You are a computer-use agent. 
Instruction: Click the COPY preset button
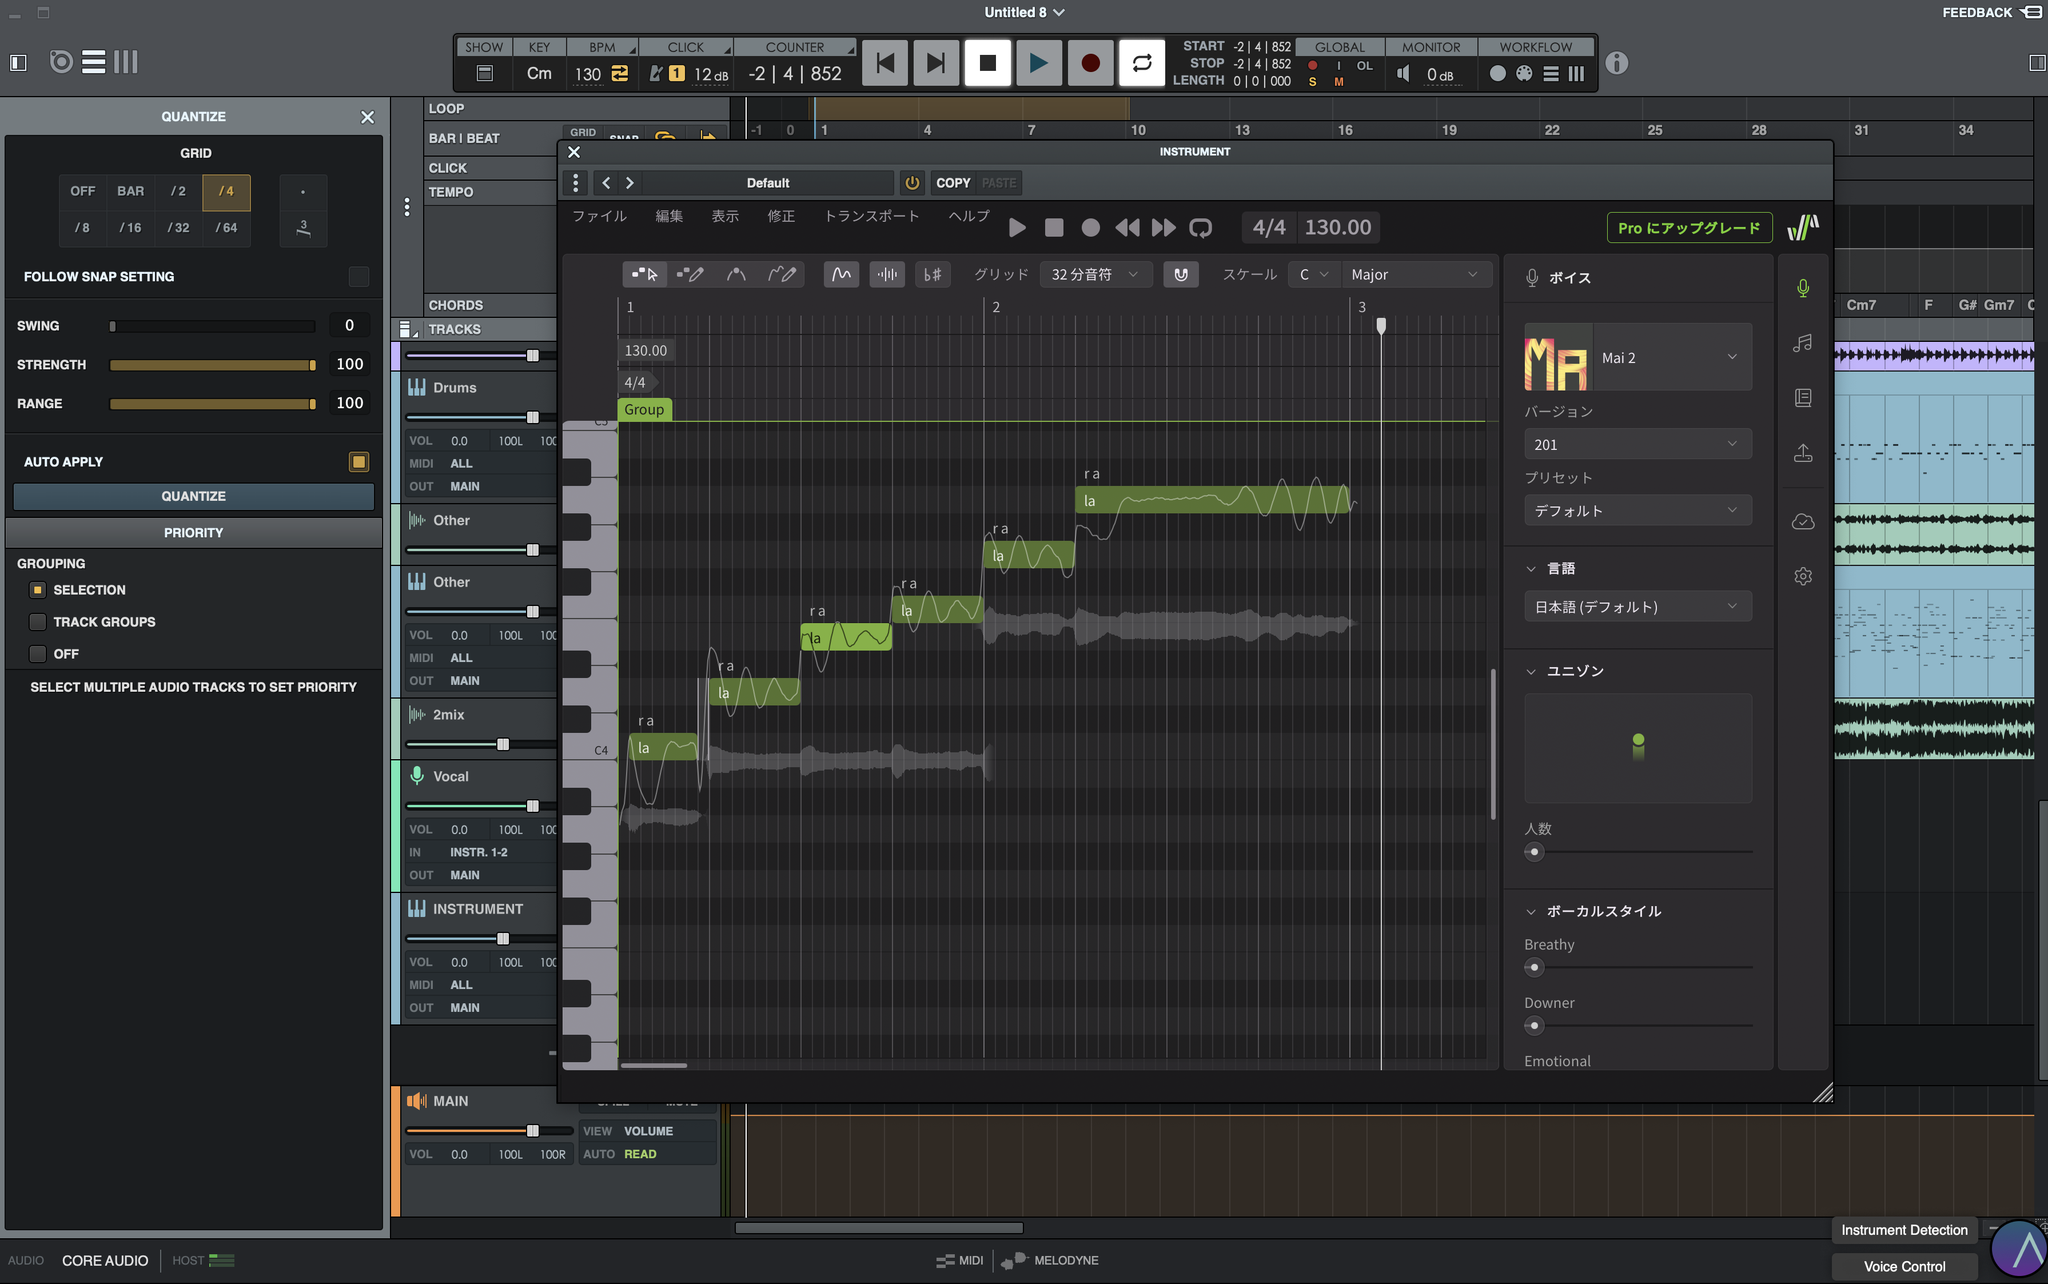(953, 183)
